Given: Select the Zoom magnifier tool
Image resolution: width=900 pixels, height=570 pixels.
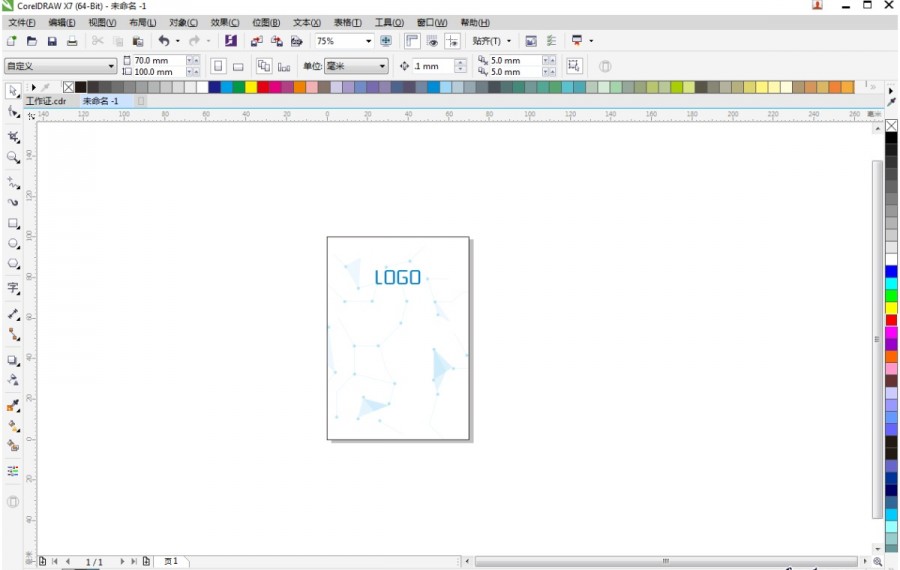Looking at the screenshot, I should [x=13, y=157].
